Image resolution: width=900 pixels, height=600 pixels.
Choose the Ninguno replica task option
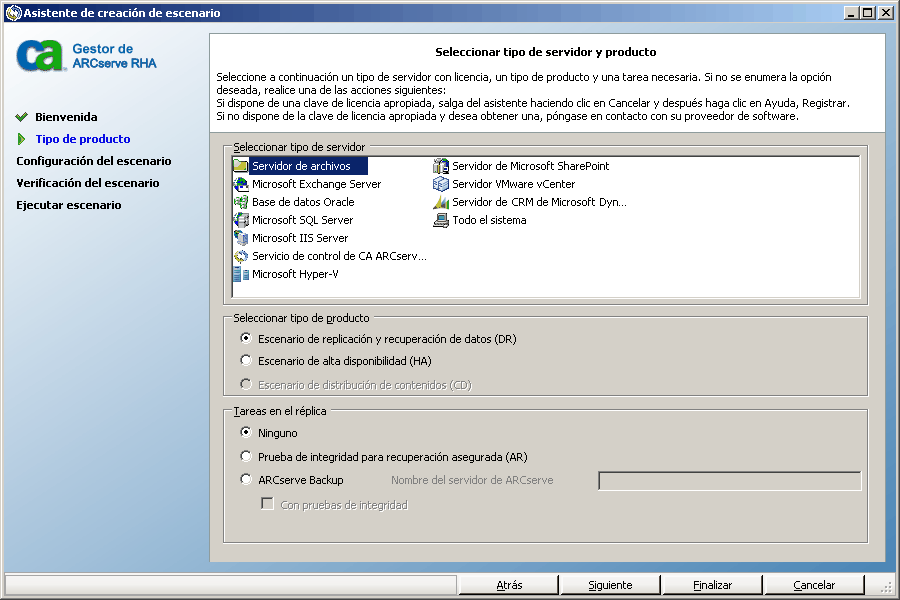tap(246, 432)
